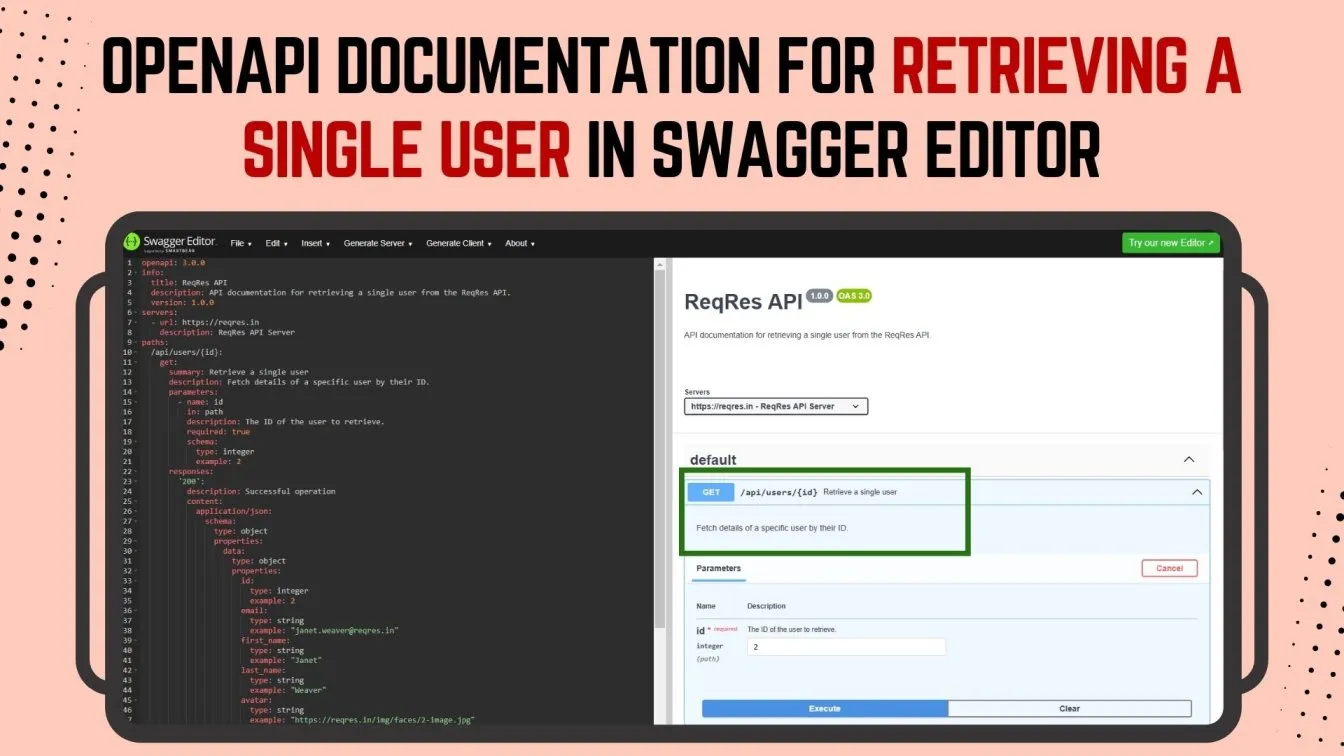1344x756 pixels.
Task: Click the 'example: "Weaver"' line
Action: (x=286, y=690)
